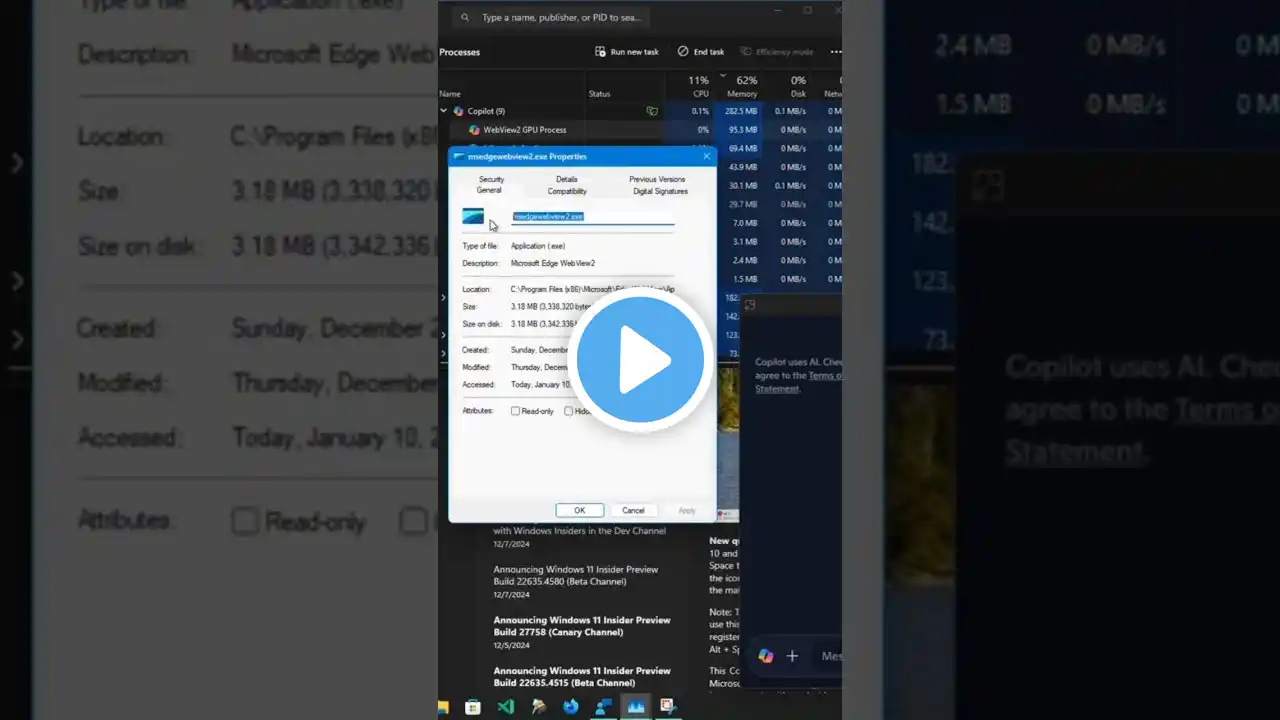The height and width of the screenshot is (720, 1280).
Task: Click the Efficiency mode toolbar button
Action: (x=777, y=51)
